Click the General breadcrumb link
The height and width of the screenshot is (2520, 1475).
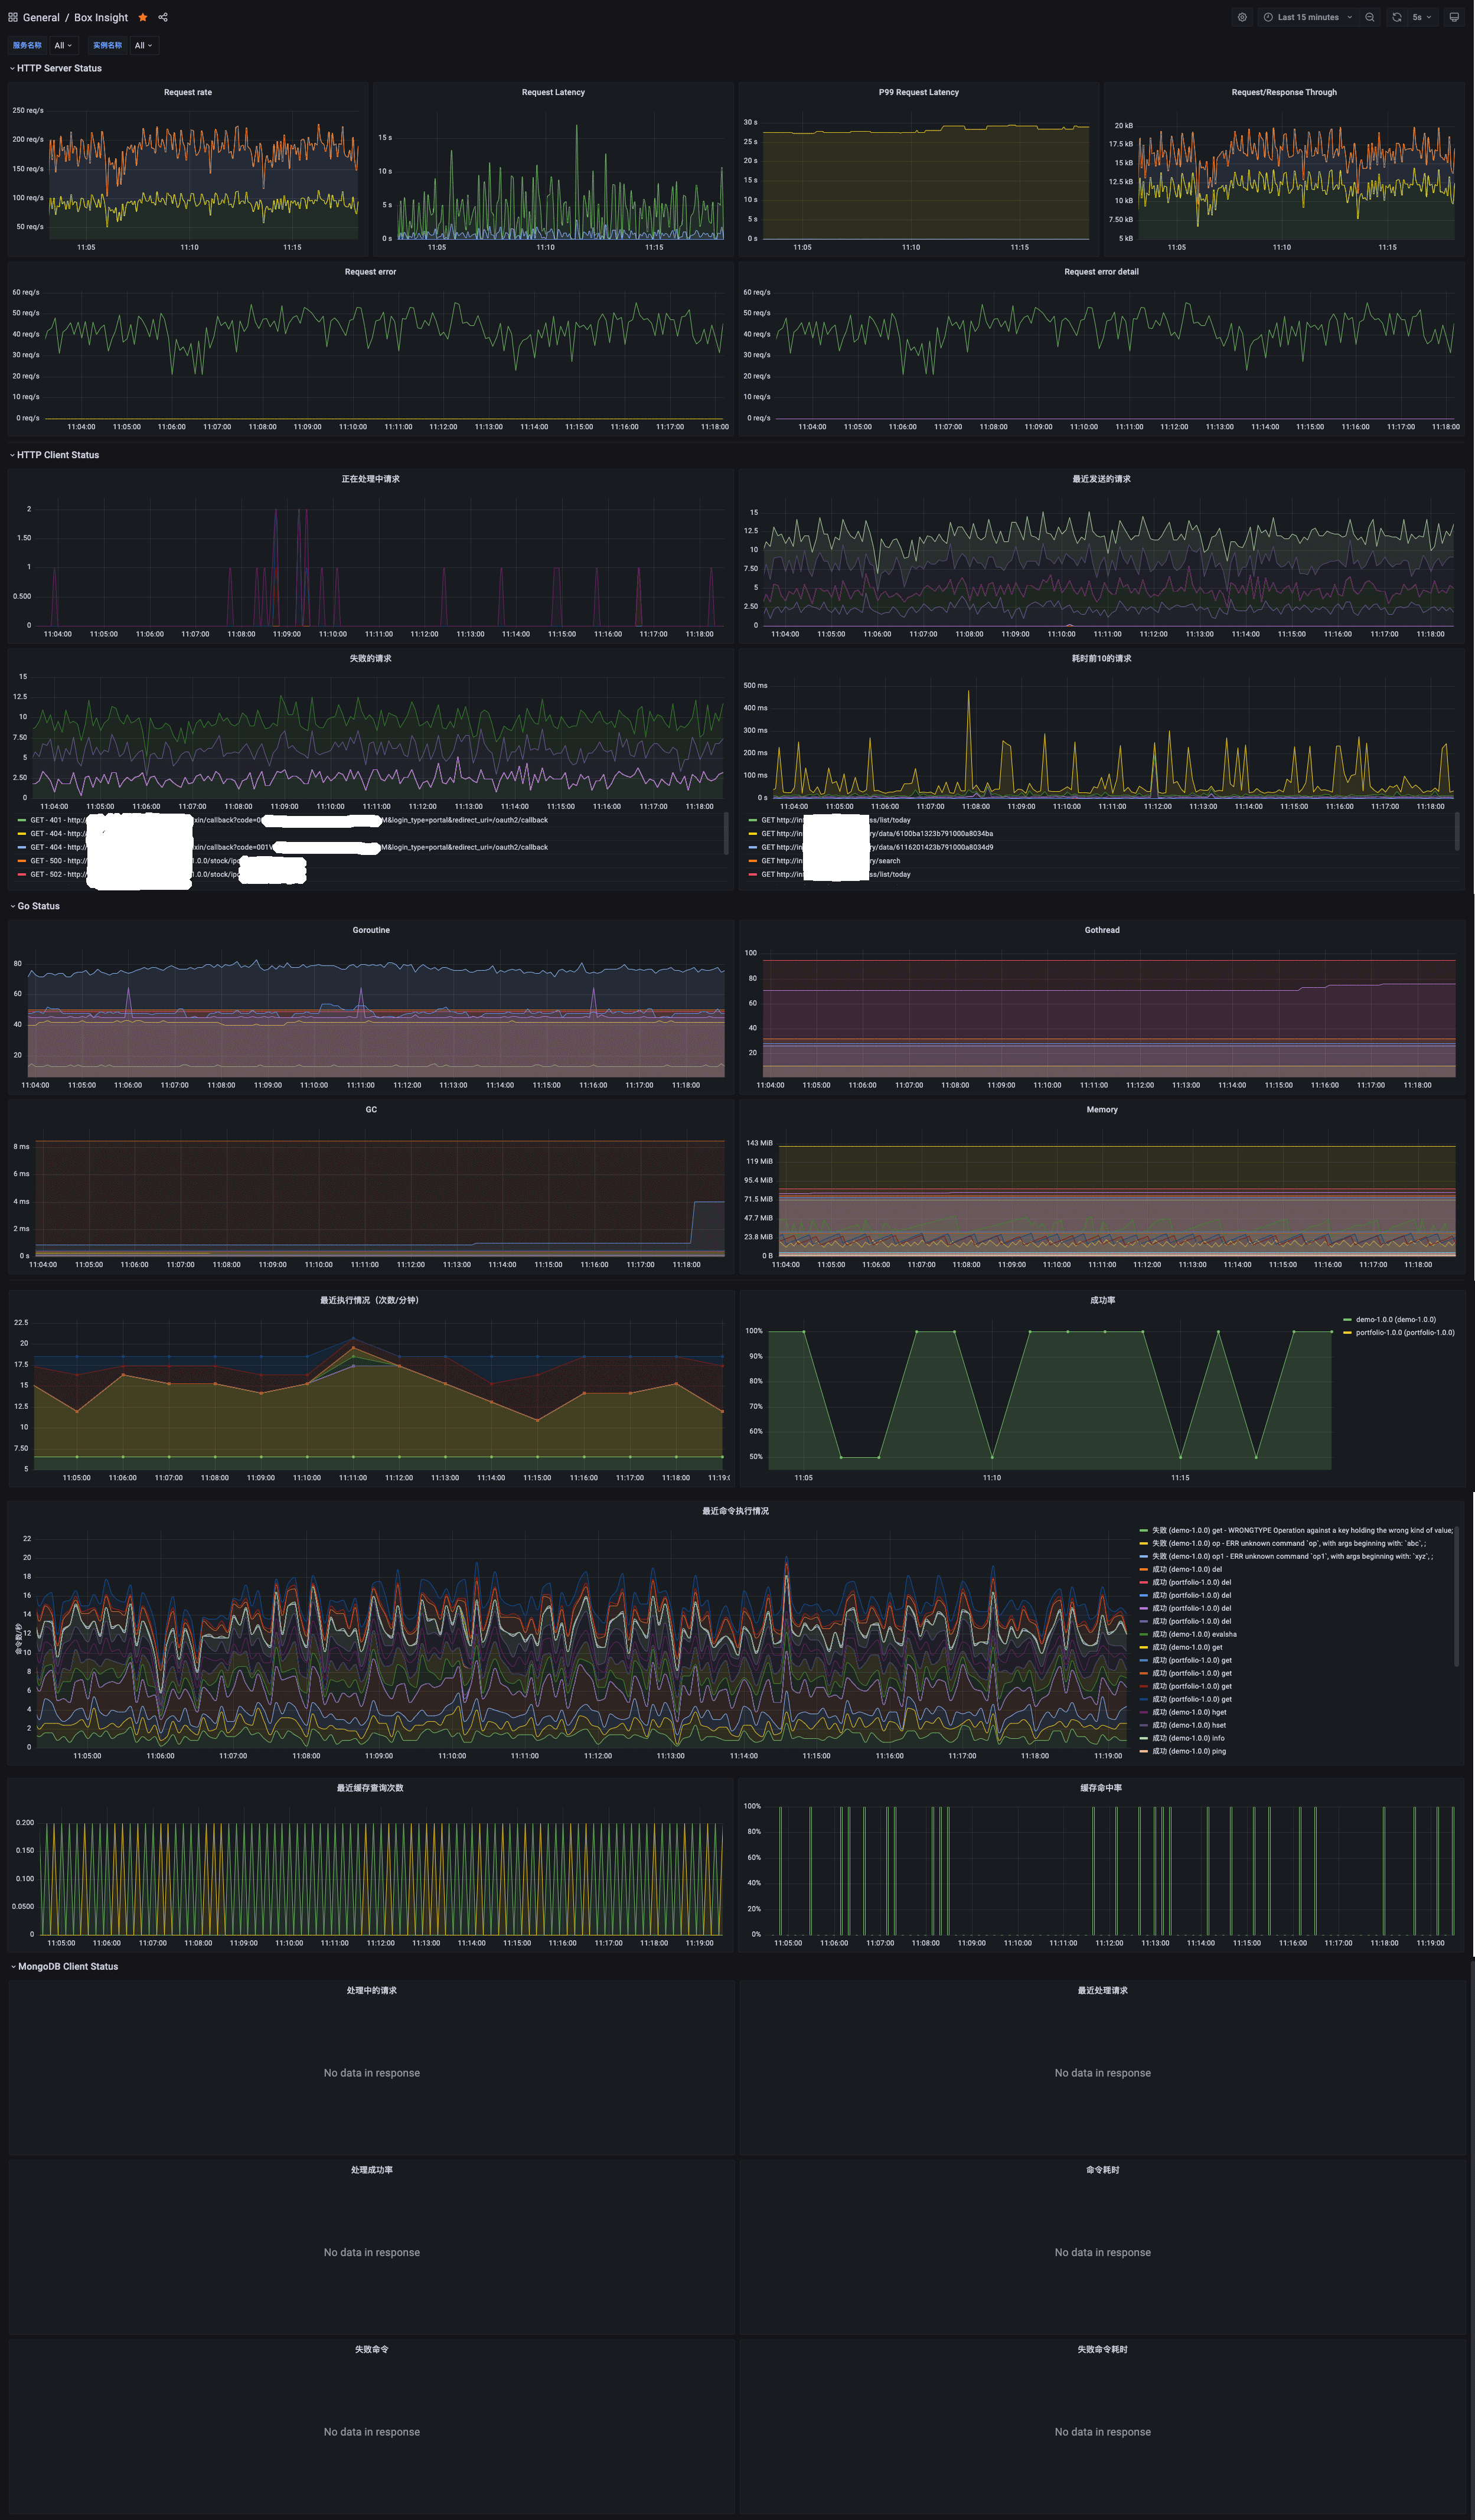[41, 17]
